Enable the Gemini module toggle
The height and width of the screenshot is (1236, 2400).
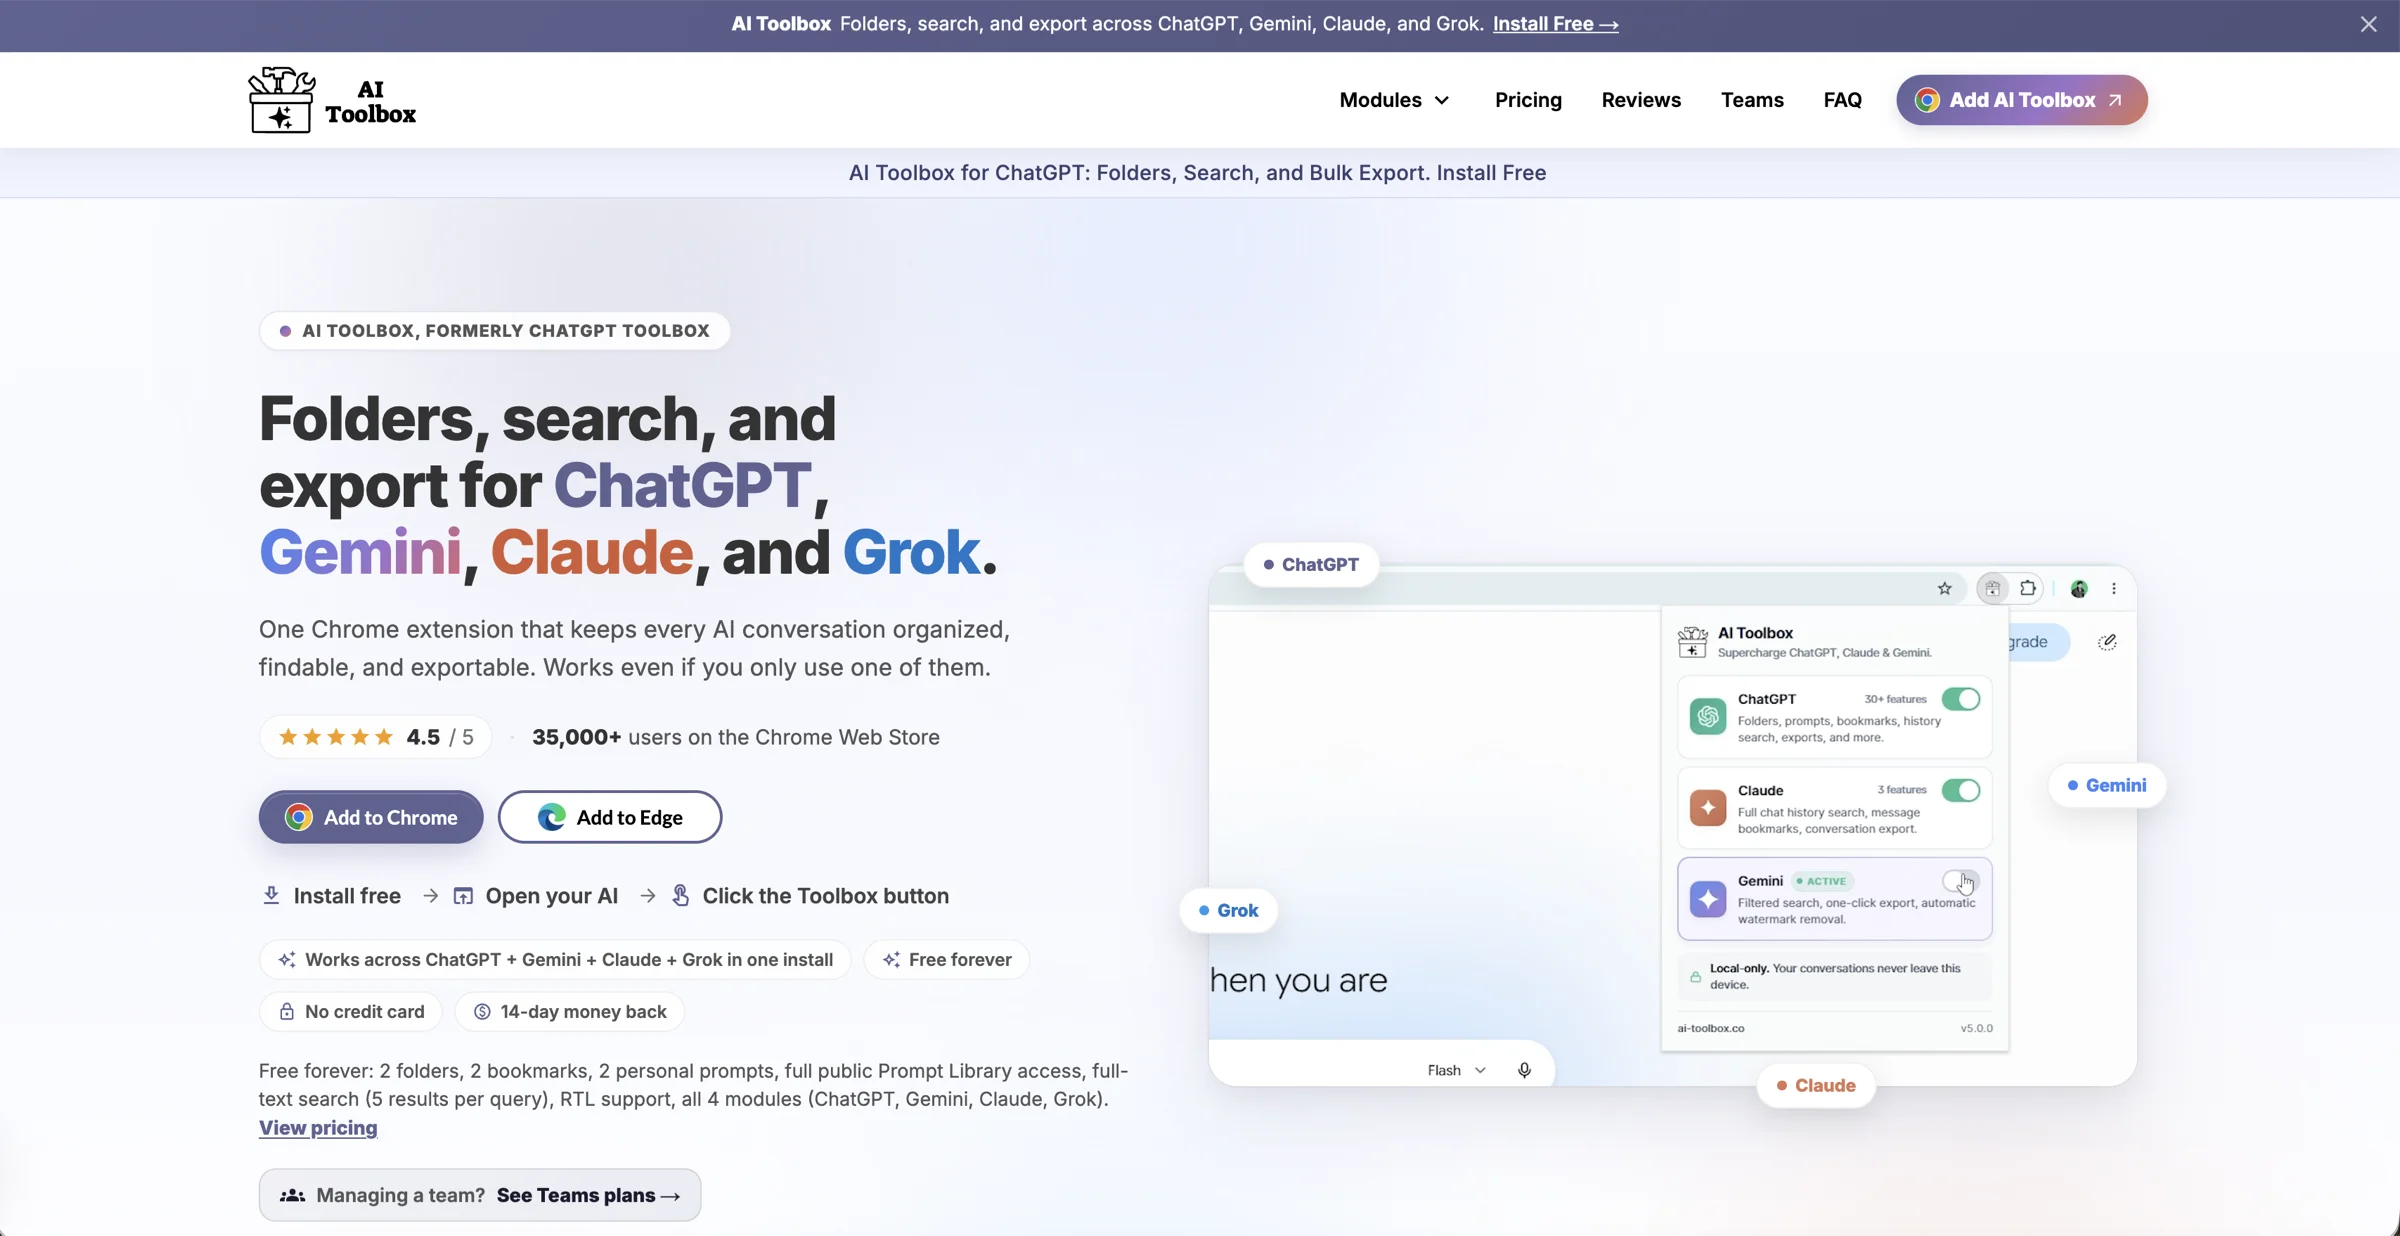[1960, 881]
